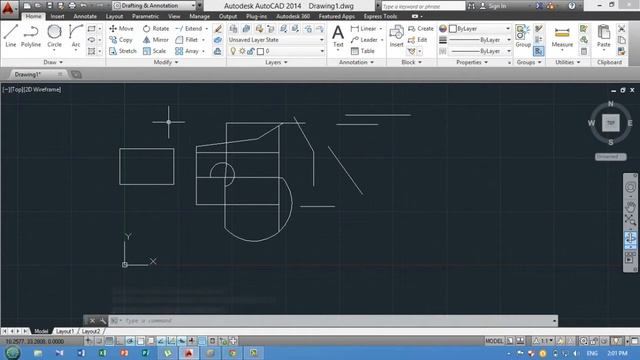Expand the Draw panel
The image size is (640, 360).
click(53, 62)
